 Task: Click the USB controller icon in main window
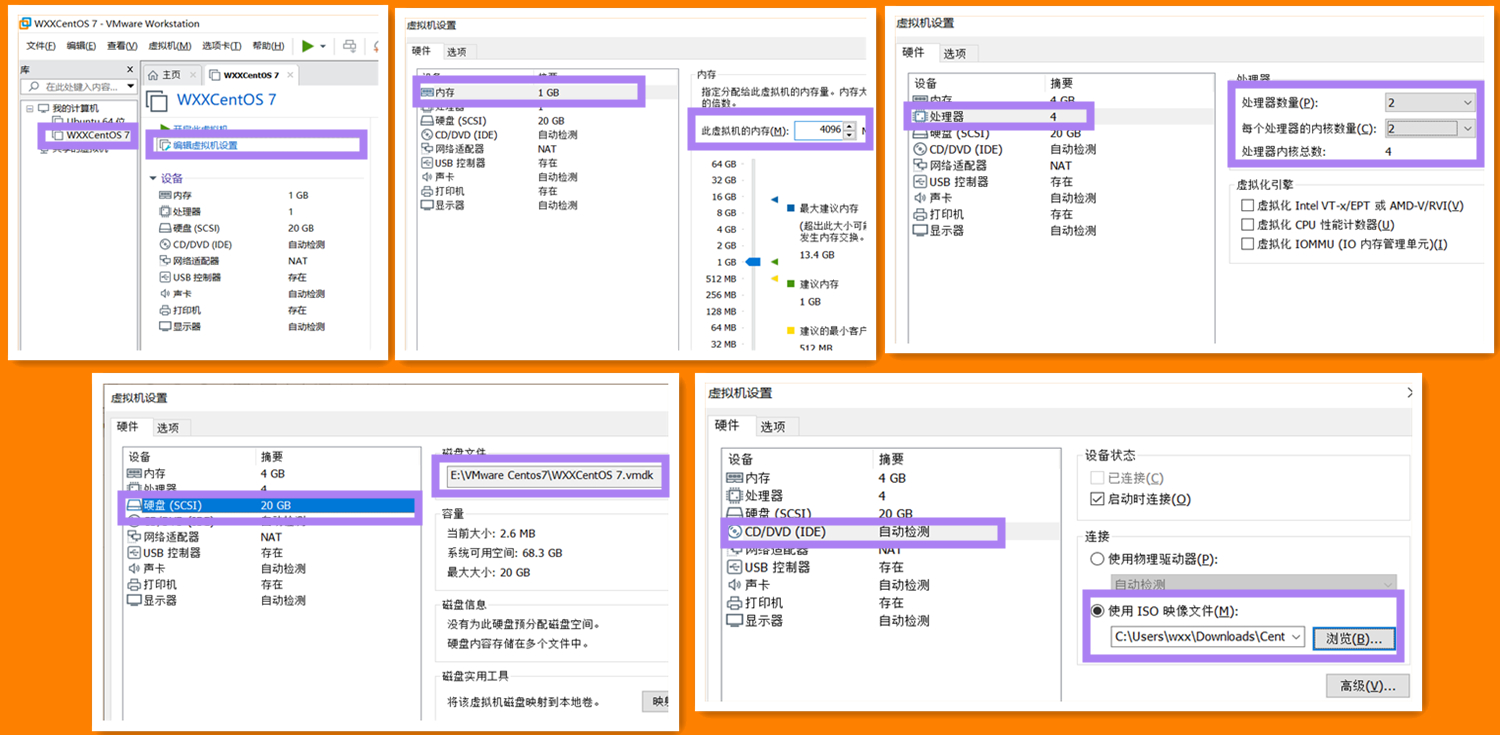pyautogui.click(x=165, y=277)
